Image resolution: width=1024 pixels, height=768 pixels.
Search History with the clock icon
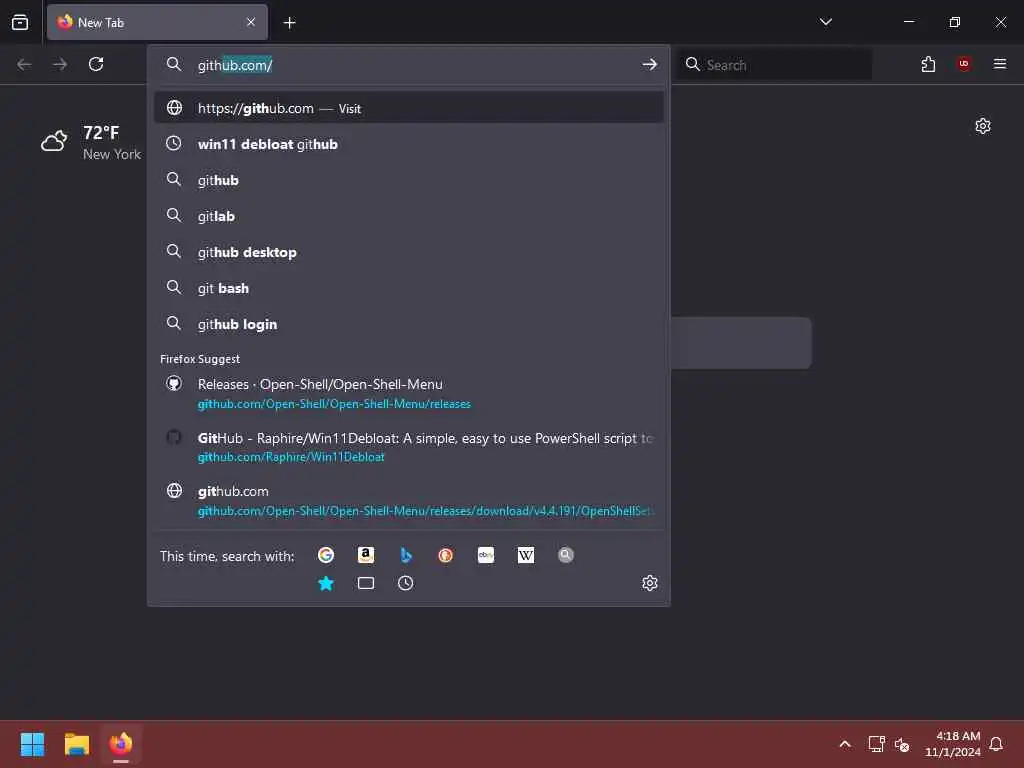pos(406,583)
